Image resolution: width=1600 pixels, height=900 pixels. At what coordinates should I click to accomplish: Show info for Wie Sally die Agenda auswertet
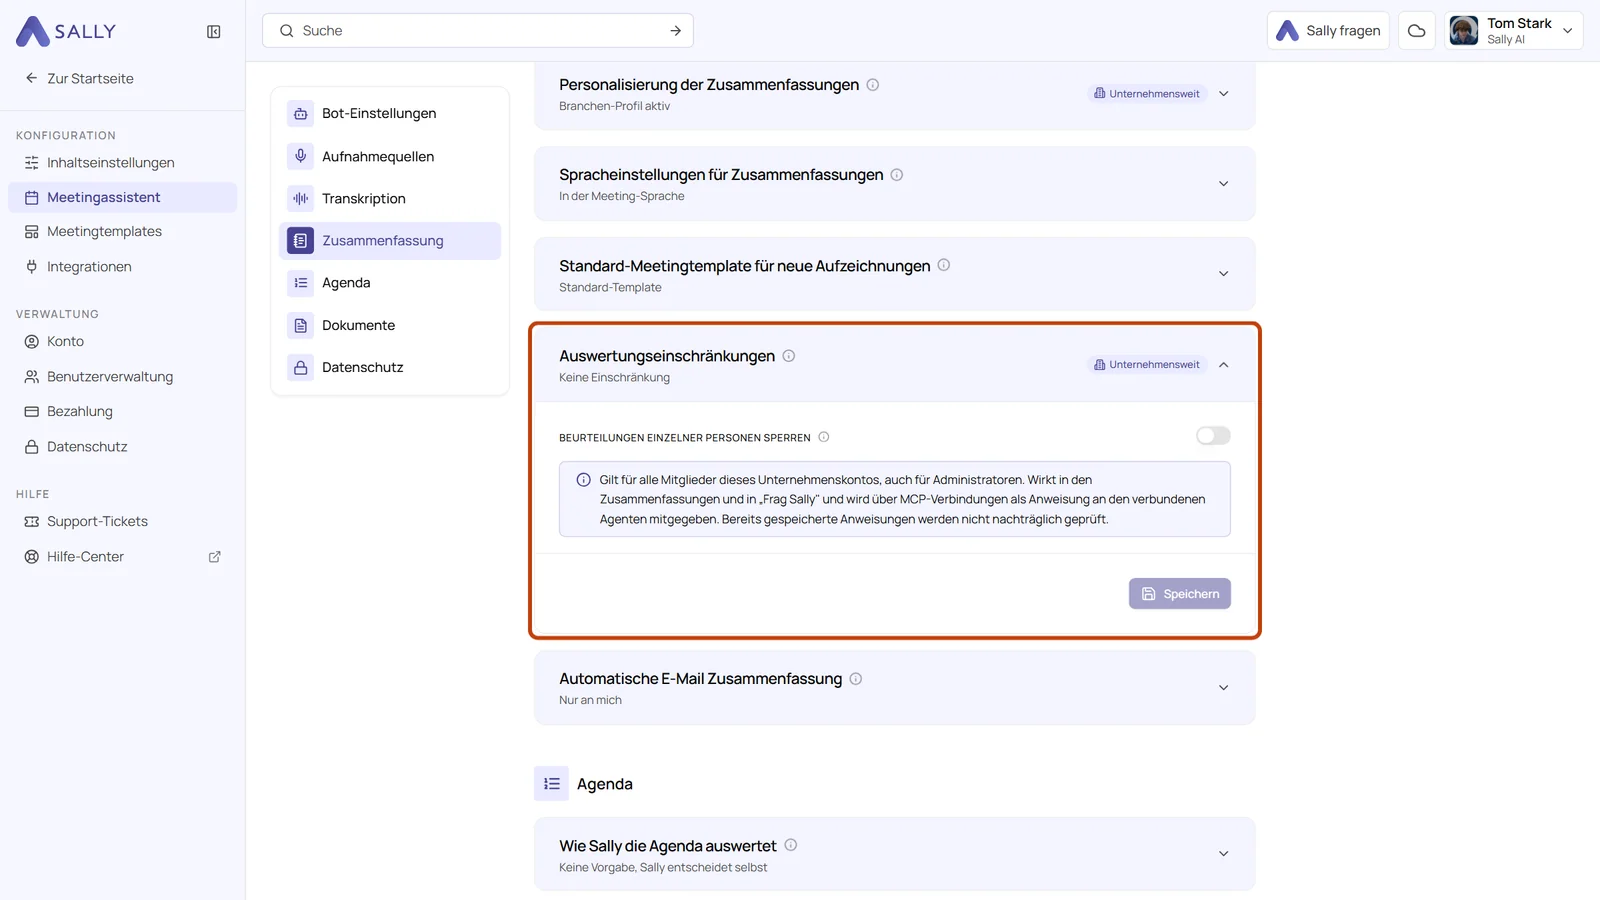[x=790, y=845]
